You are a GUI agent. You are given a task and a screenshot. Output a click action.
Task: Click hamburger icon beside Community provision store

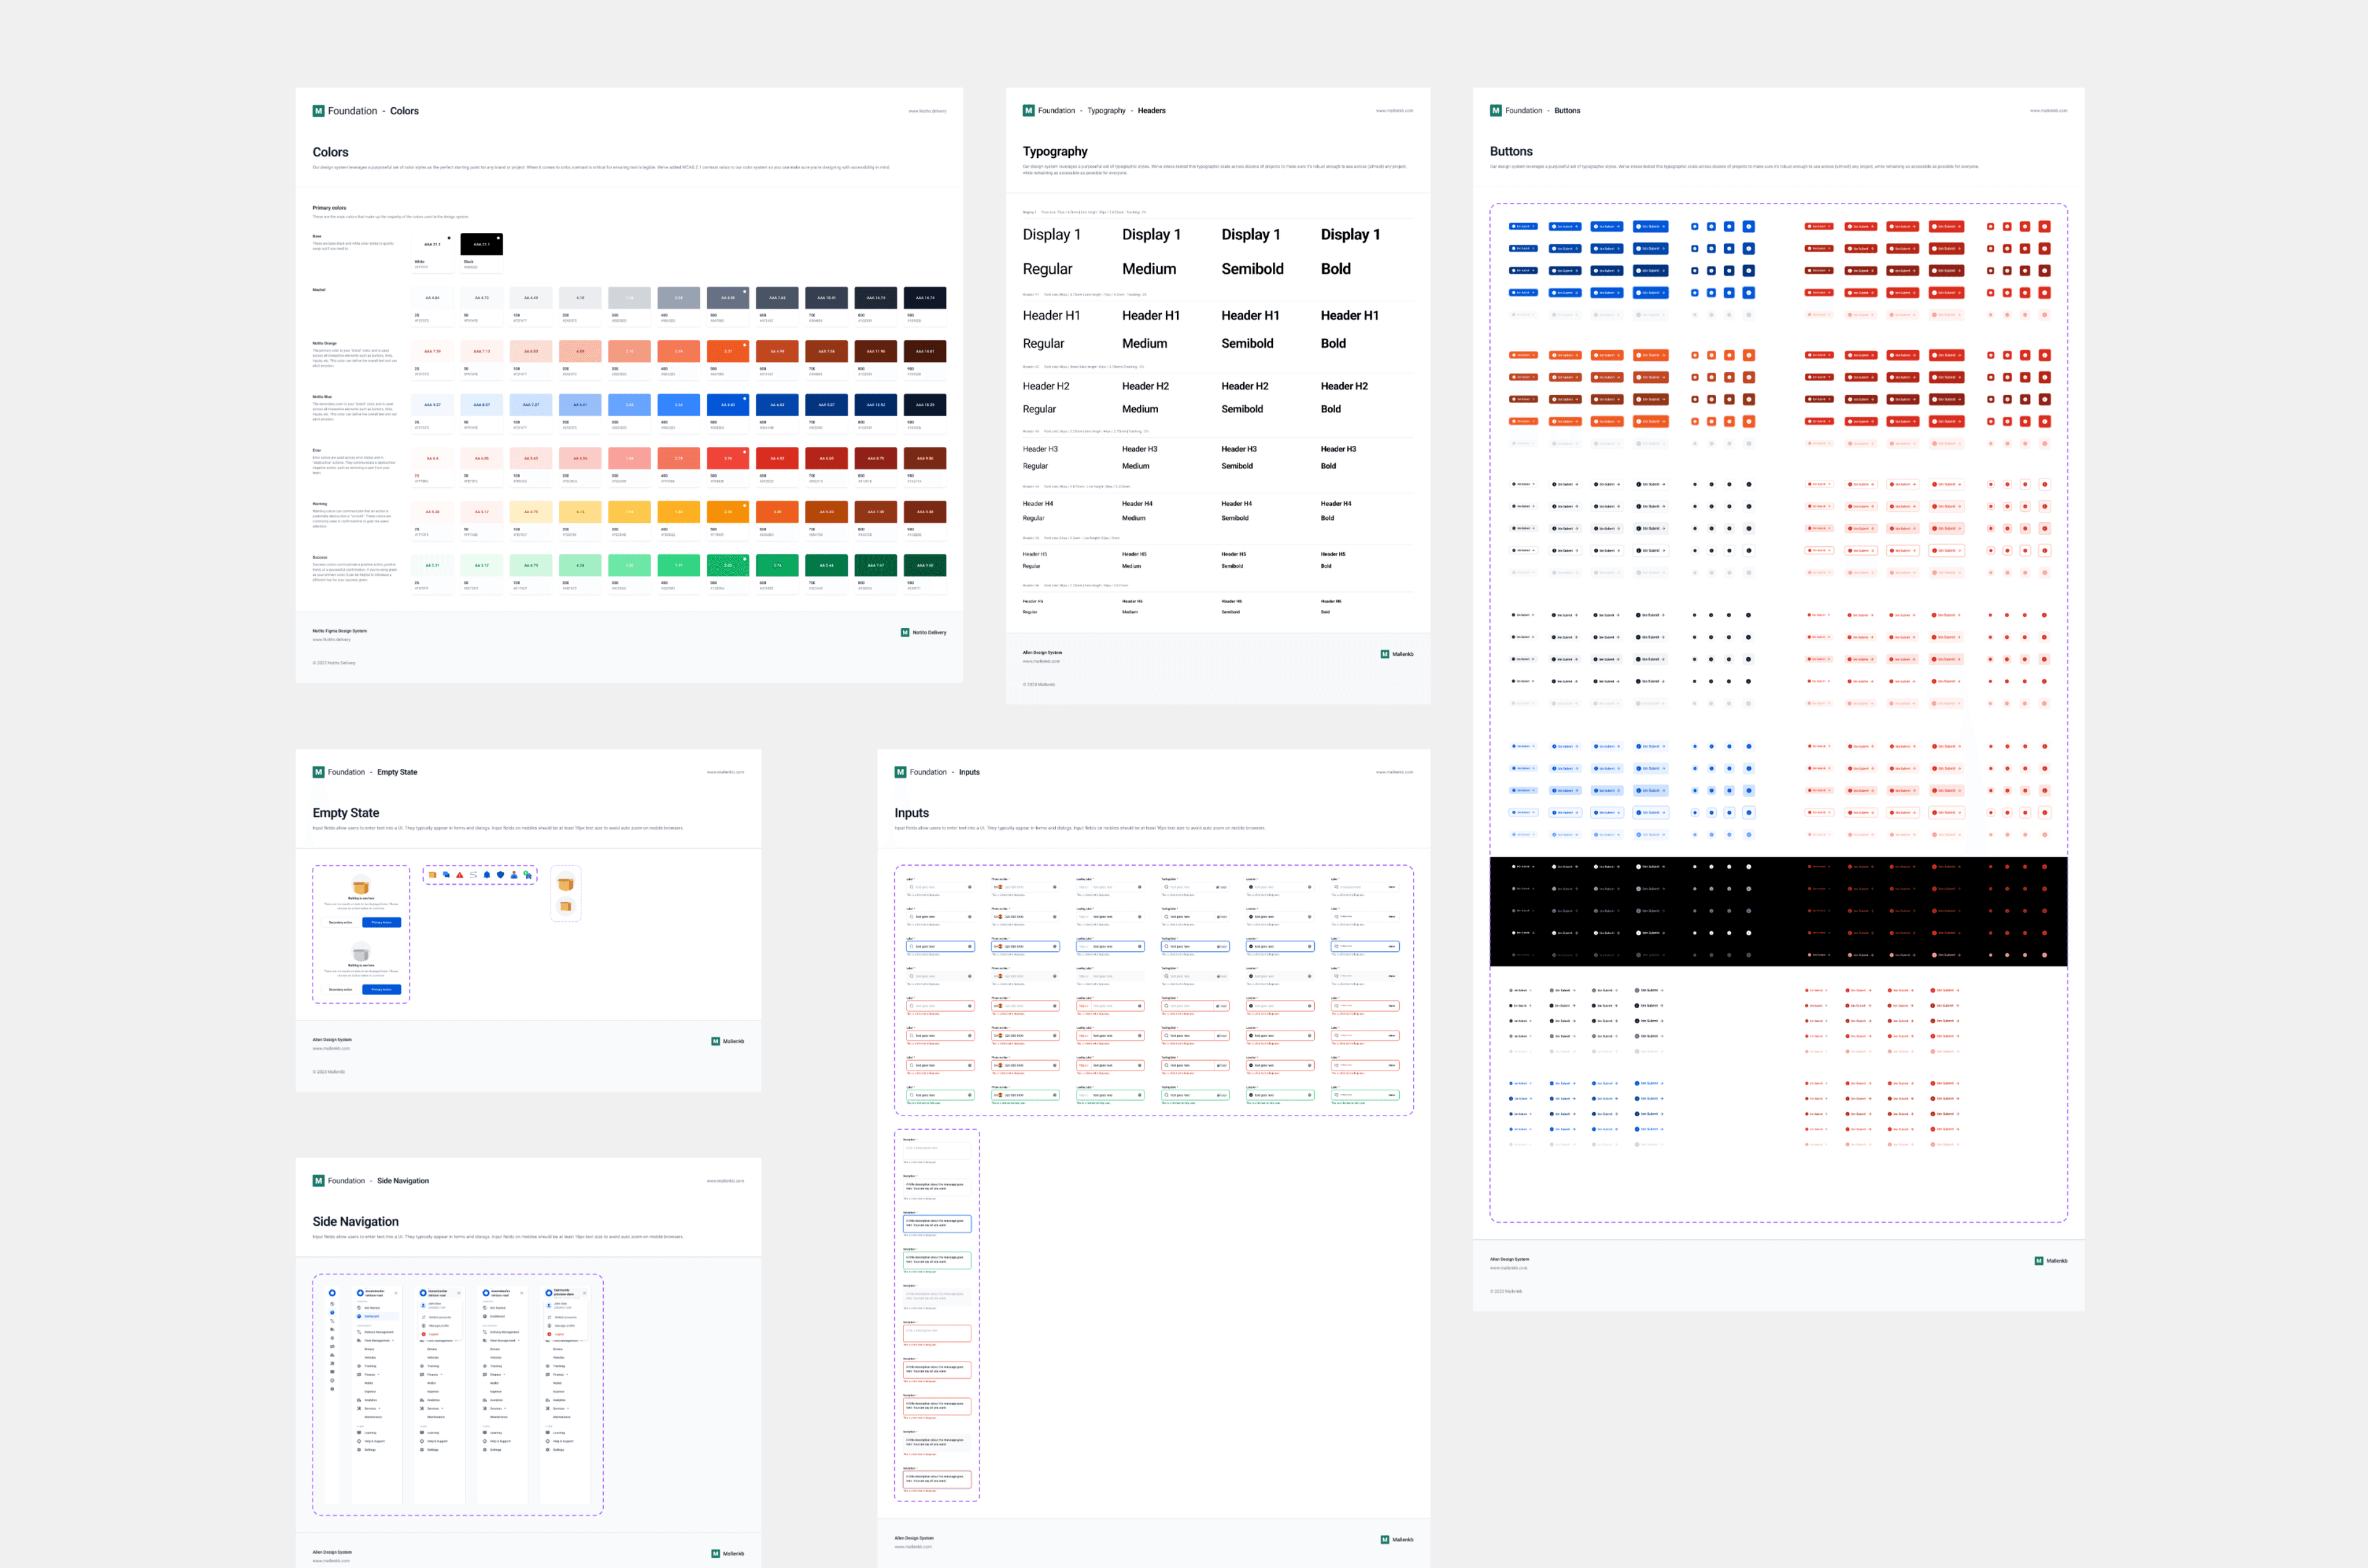[x=585, y=1293]
